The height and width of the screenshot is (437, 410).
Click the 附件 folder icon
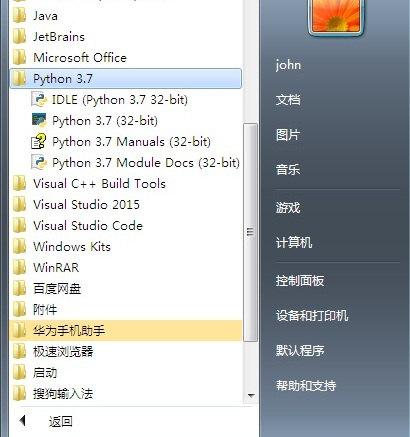tap(19, 310)
